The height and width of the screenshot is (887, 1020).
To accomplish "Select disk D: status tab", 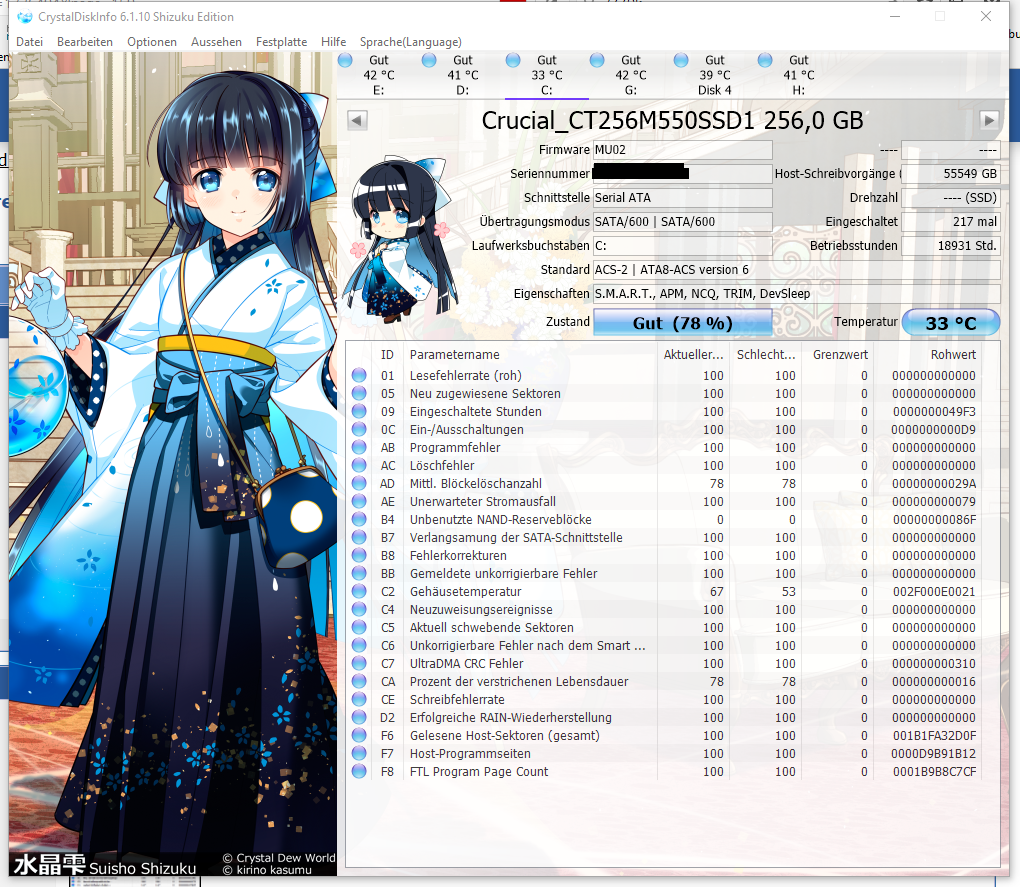I will click(463, 75).
